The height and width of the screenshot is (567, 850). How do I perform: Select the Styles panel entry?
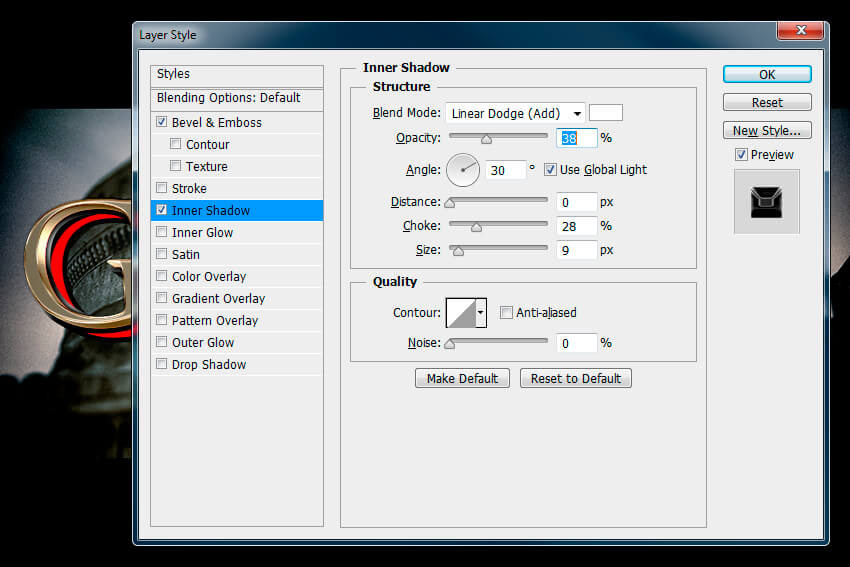237,74
